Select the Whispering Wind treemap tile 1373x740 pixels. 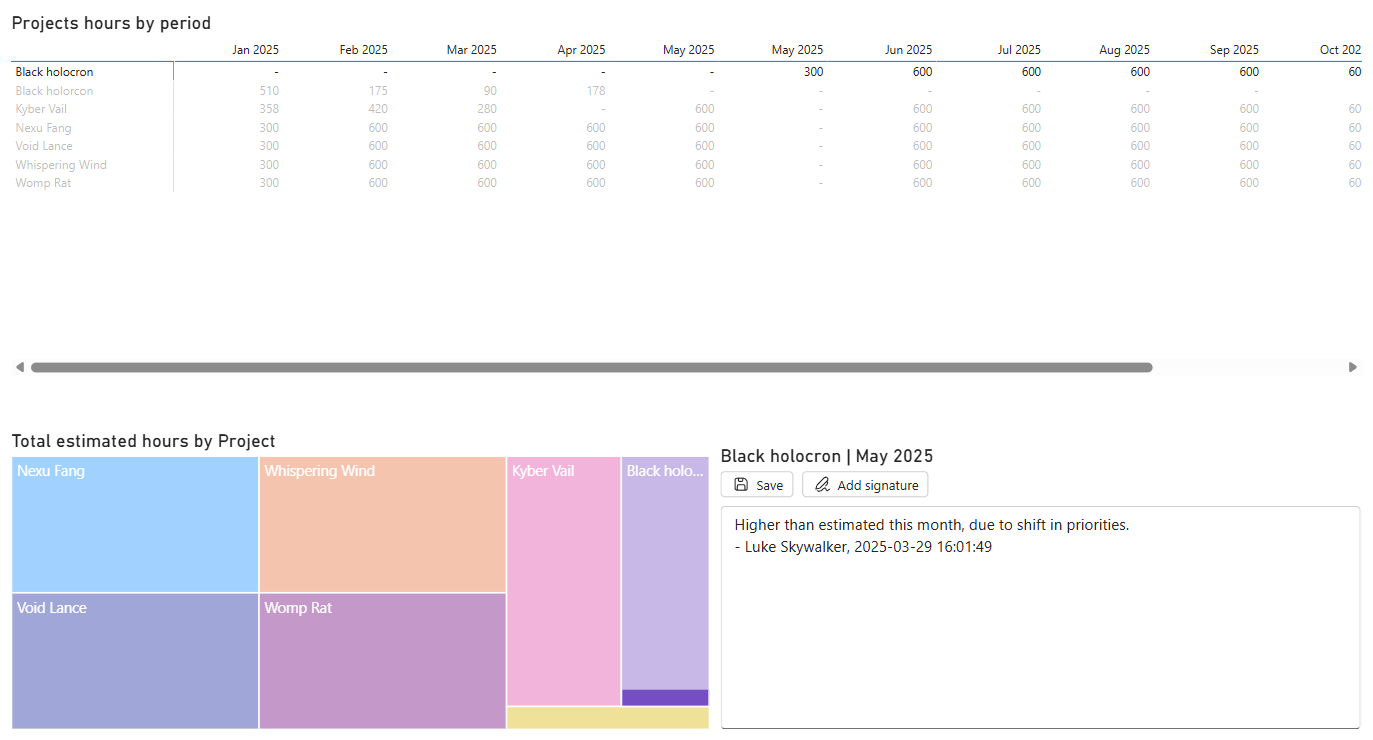point(382,525)
